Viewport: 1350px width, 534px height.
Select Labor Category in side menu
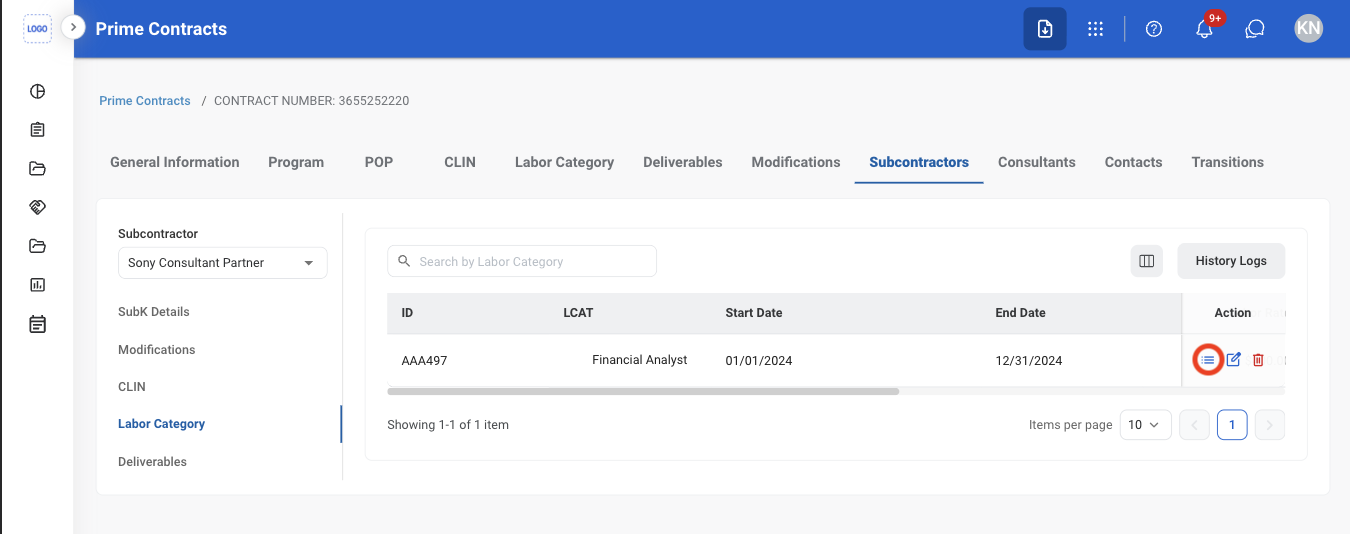tap(162, 424)
